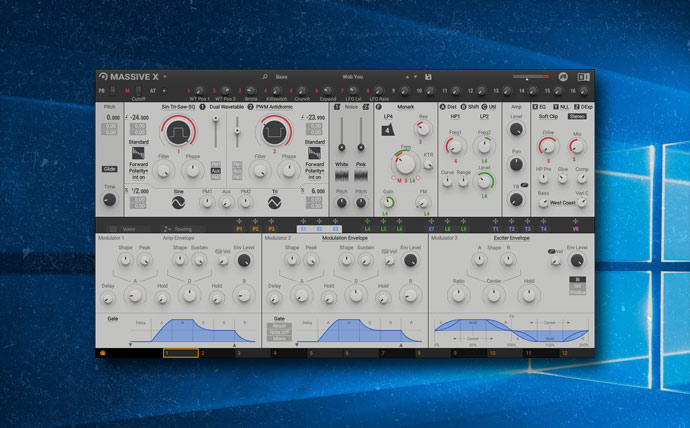The image size is (690, 428).
Task: Toggle the Stereo button in the effects
Action: [577, 117]
